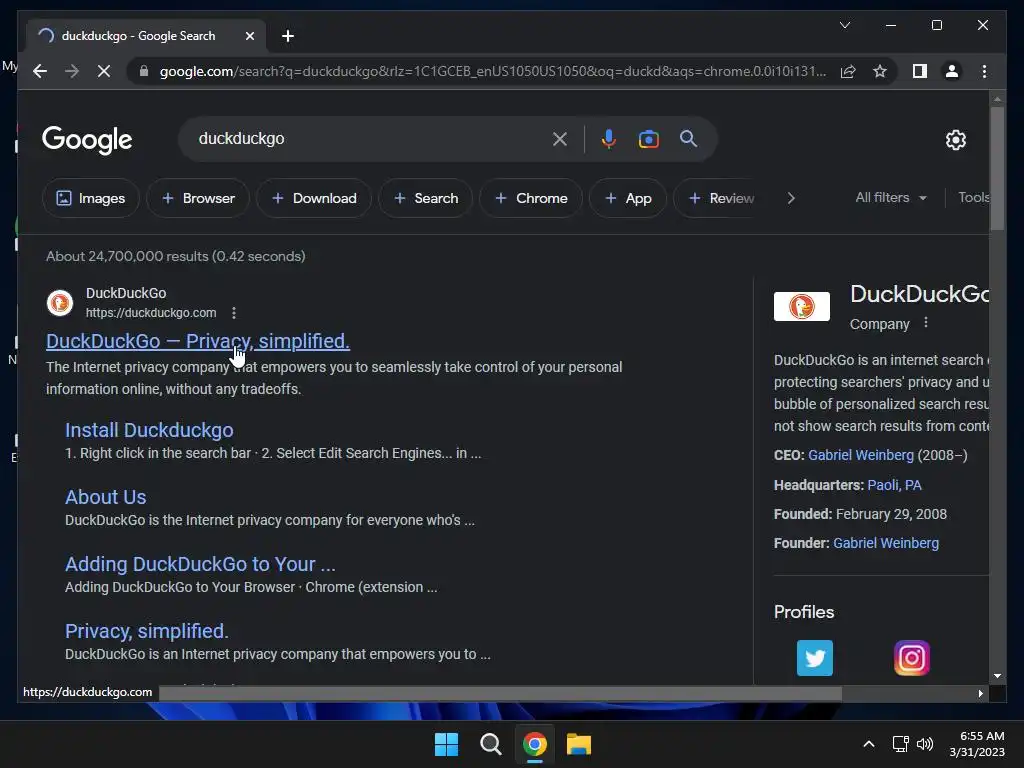Open the Instagram profile icon
The width and height of the screenshot is (1024, 768).
point(912,658)
